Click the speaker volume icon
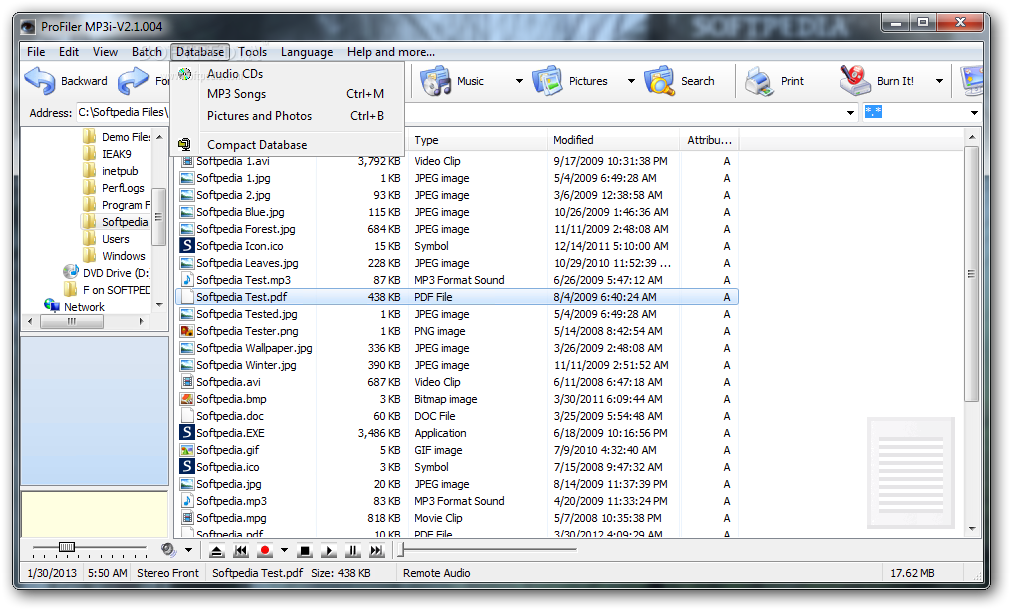The image size is (1011, 610). click(x=168, y=550)
